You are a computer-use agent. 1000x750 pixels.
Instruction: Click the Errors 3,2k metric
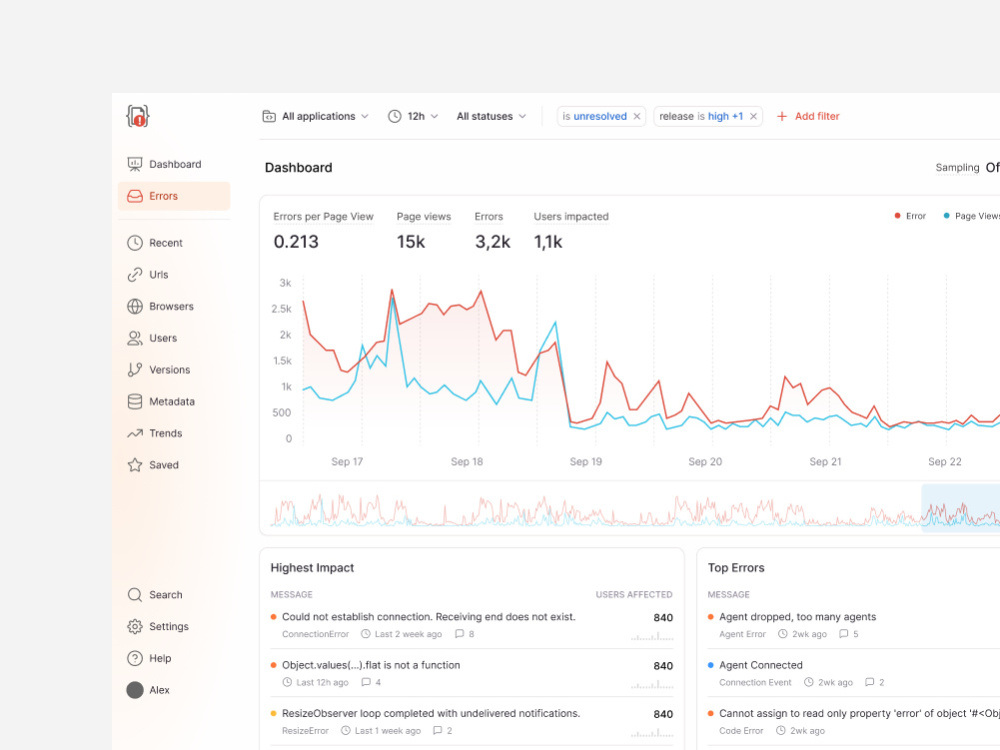coord(492,230)
